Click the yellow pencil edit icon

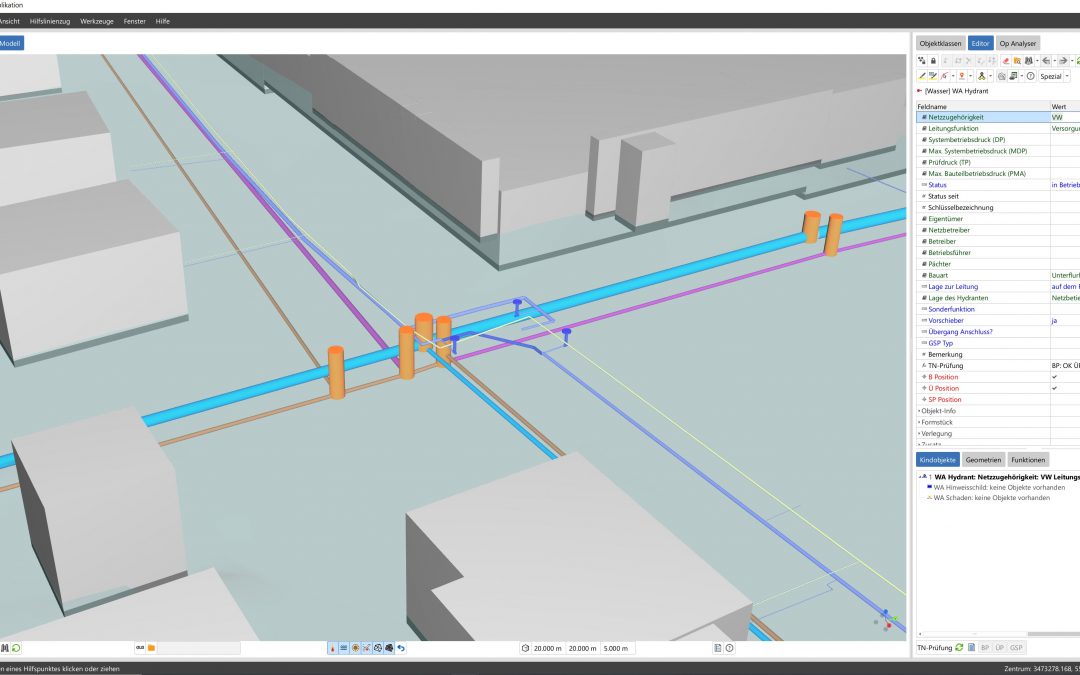point(922,76)
